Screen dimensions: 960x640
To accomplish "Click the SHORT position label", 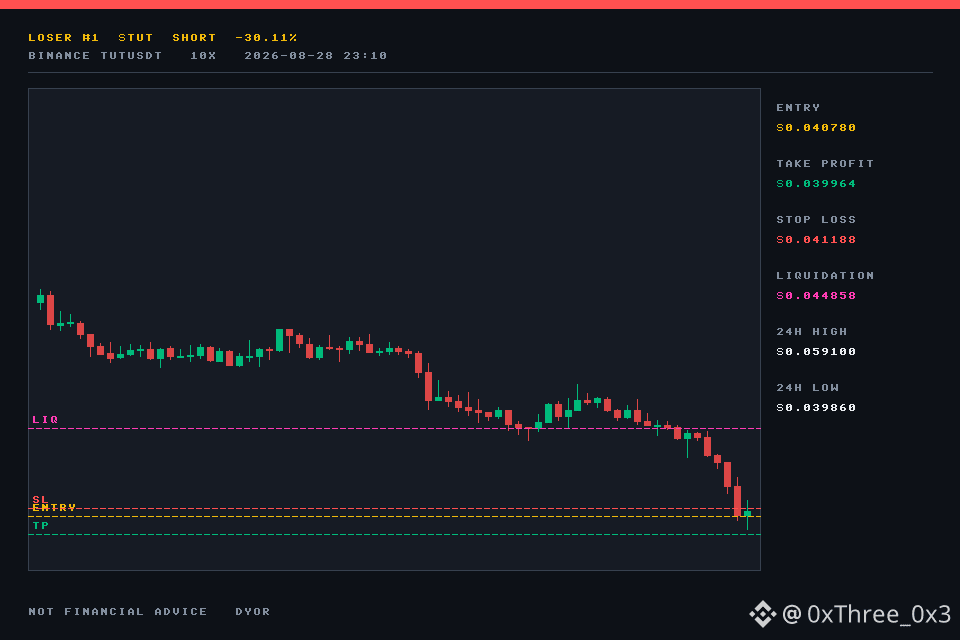I will [x=194, y=37].
